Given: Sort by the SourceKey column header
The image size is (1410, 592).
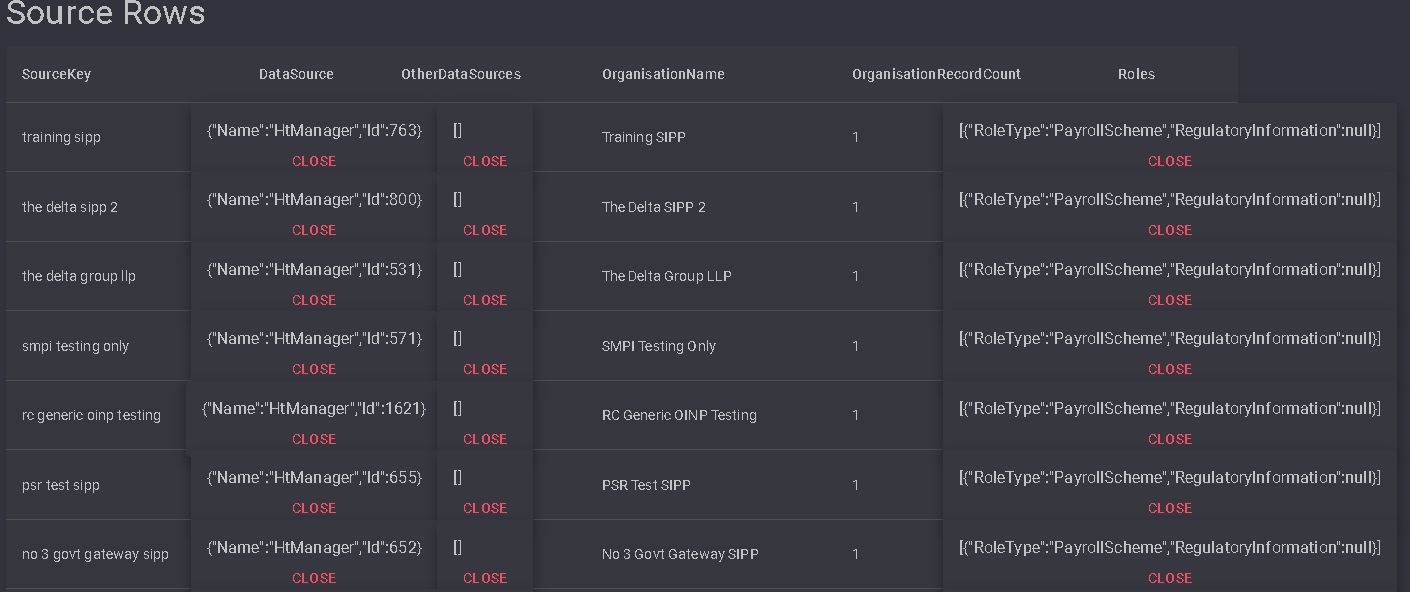Looking at the screenshot, I should point(56,74).
